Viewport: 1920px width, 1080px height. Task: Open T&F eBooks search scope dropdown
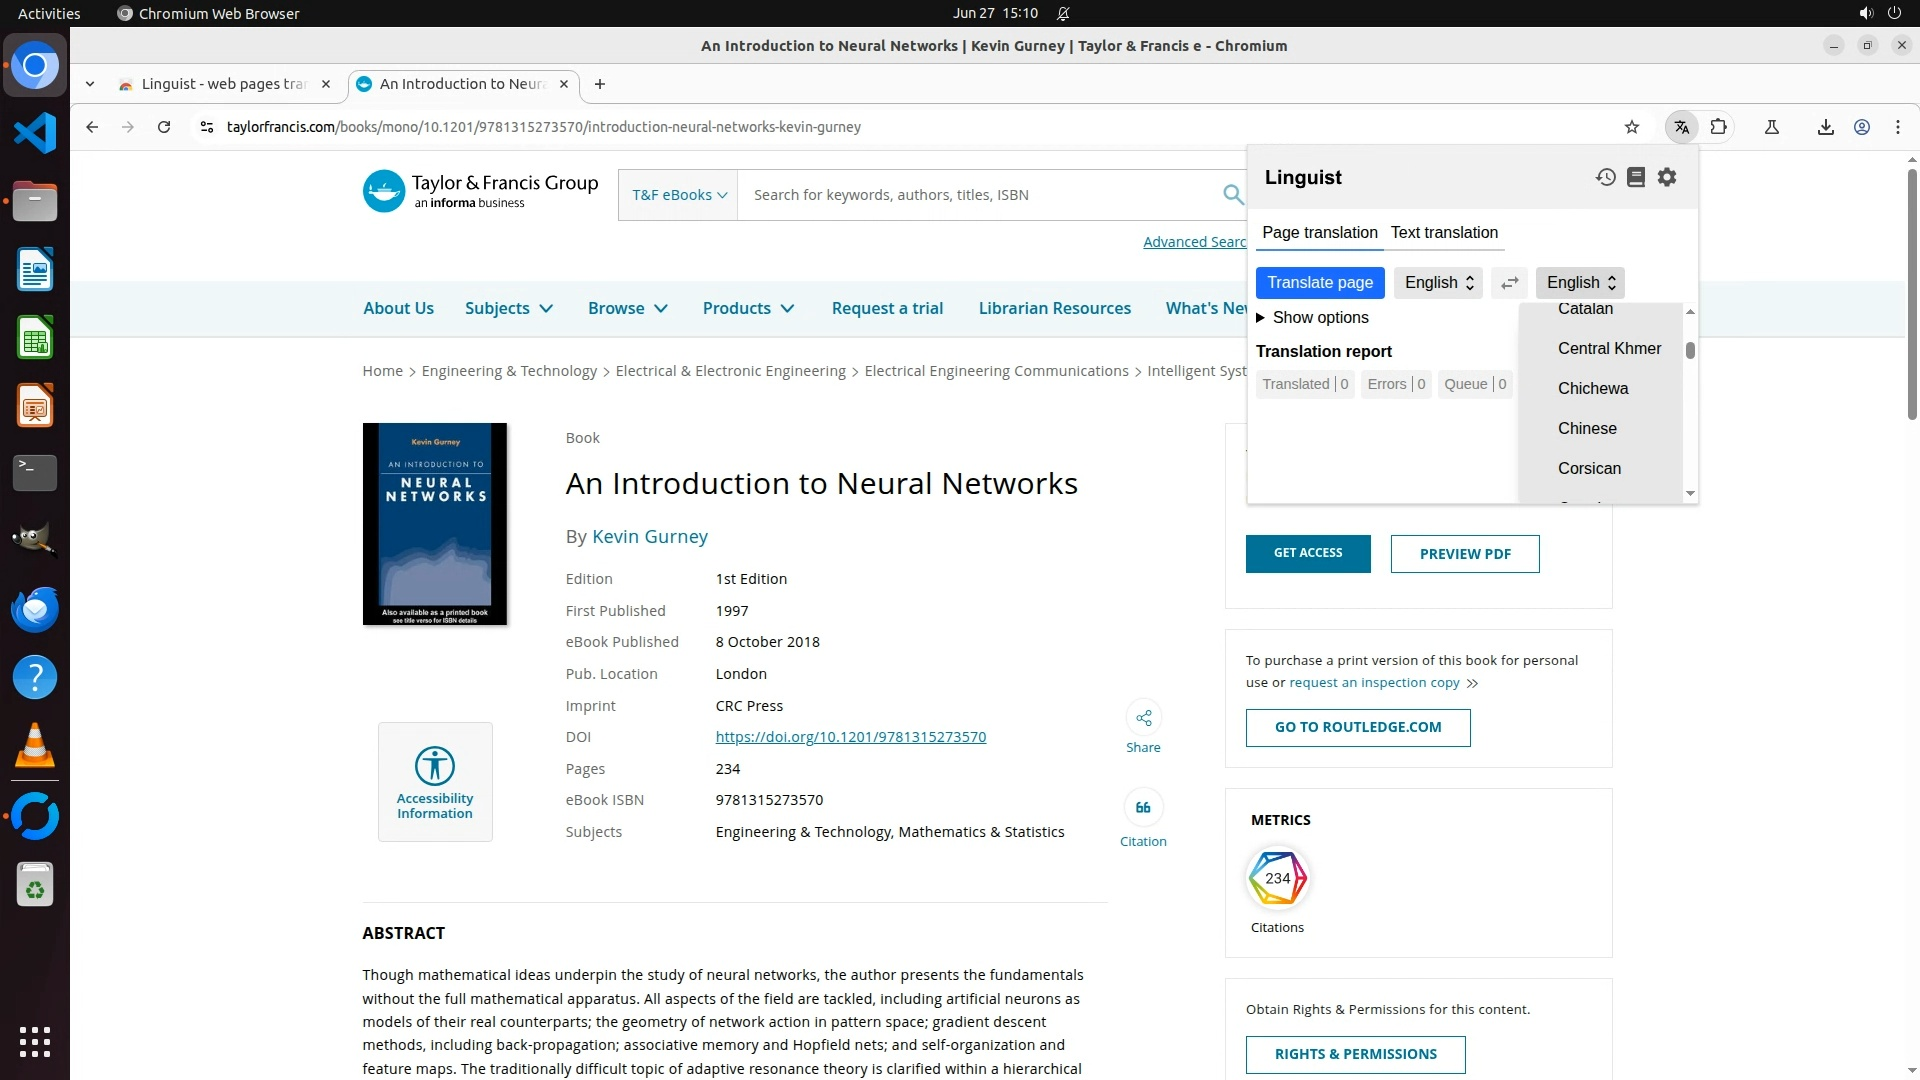click(679, 195)
